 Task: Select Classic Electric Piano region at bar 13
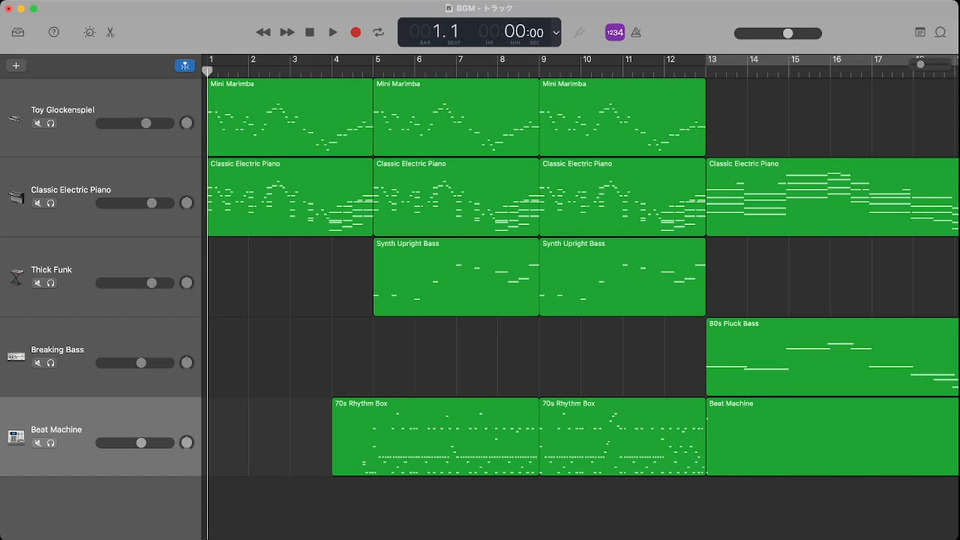(x=833, y=197)
